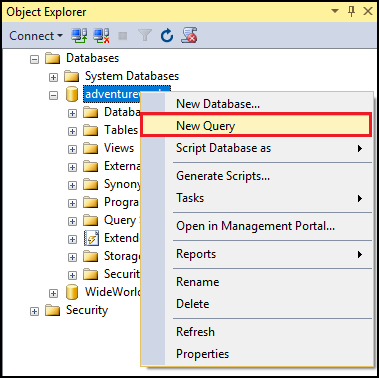Expand the External Resources folder node

72,167
